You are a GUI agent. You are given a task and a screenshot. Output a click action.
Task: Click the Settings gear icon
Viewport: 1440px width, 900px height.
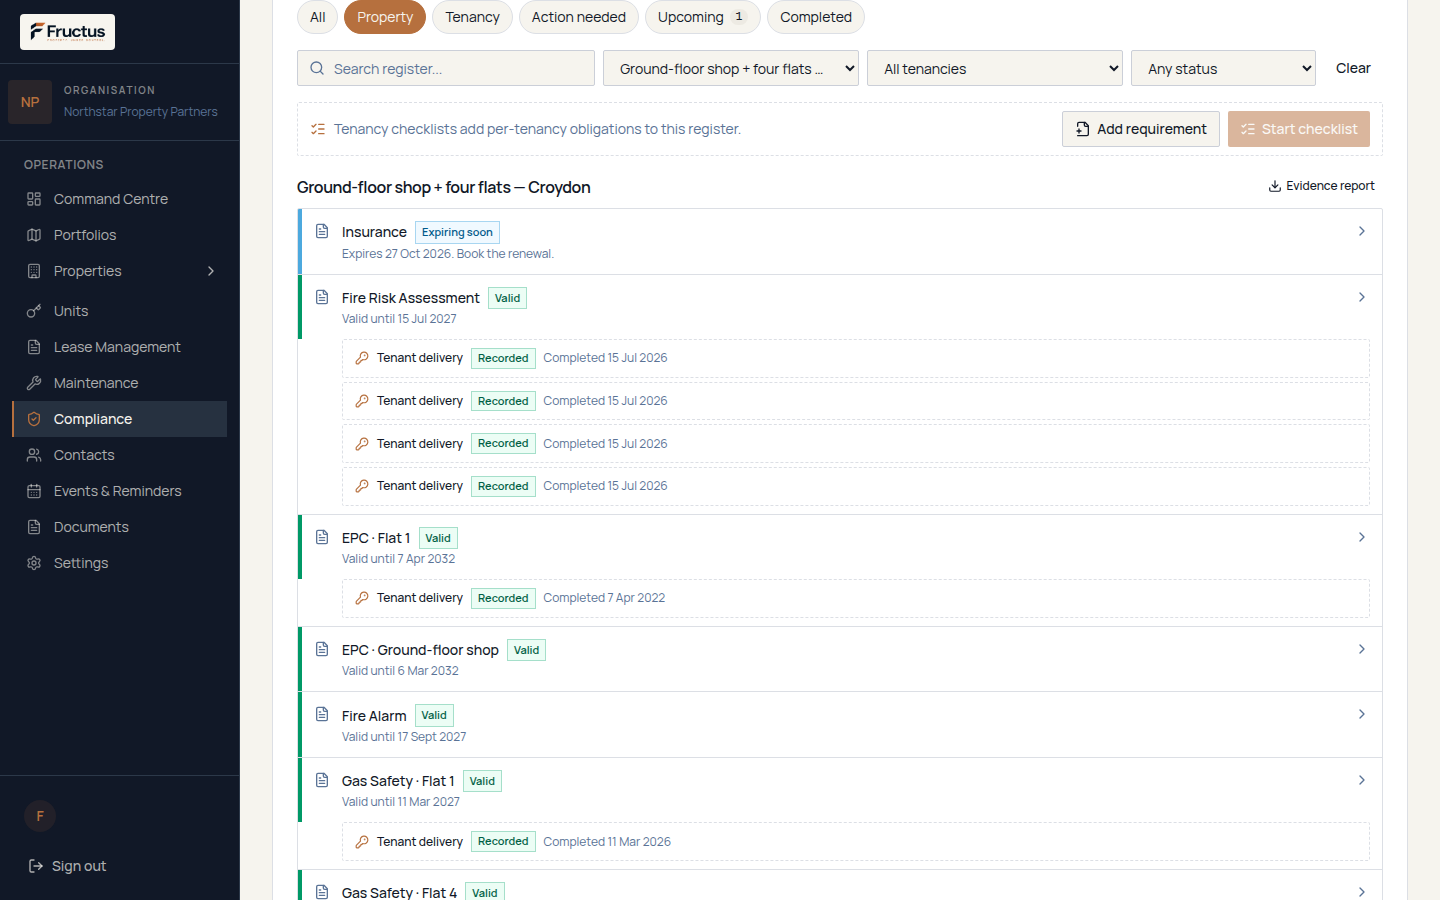[x=34, y=563]
